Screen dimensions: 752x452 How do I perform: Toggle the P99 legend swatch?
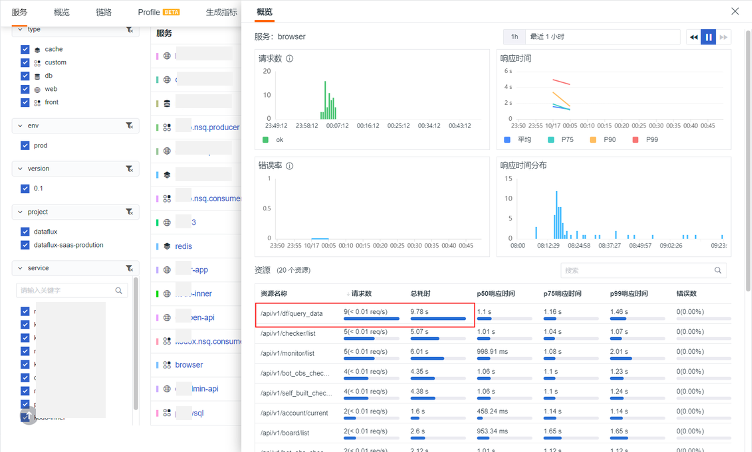click(x=635, y=140)
